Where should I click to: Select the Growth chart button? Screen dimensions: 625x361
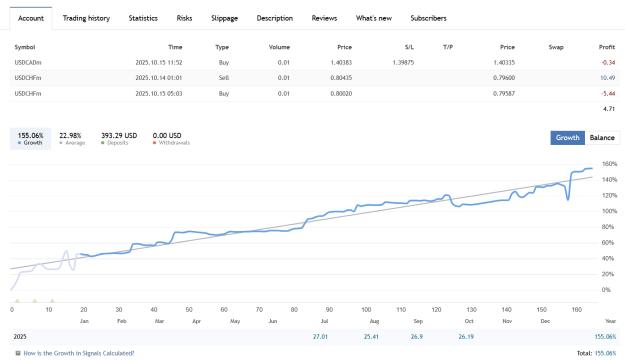tap(568, 138)
